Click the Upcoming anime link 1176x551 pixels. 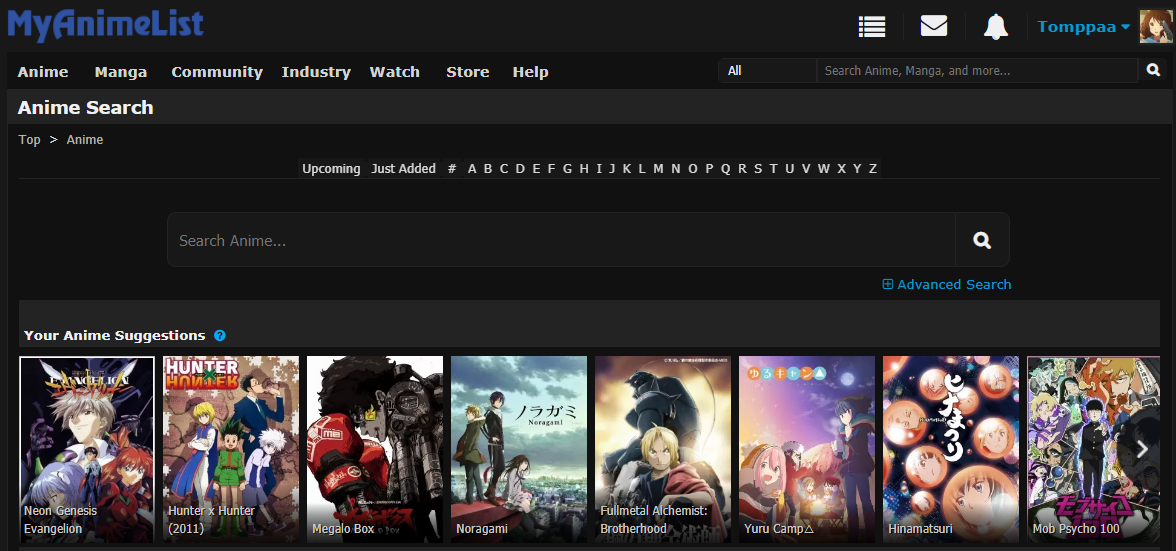(331, 169)
